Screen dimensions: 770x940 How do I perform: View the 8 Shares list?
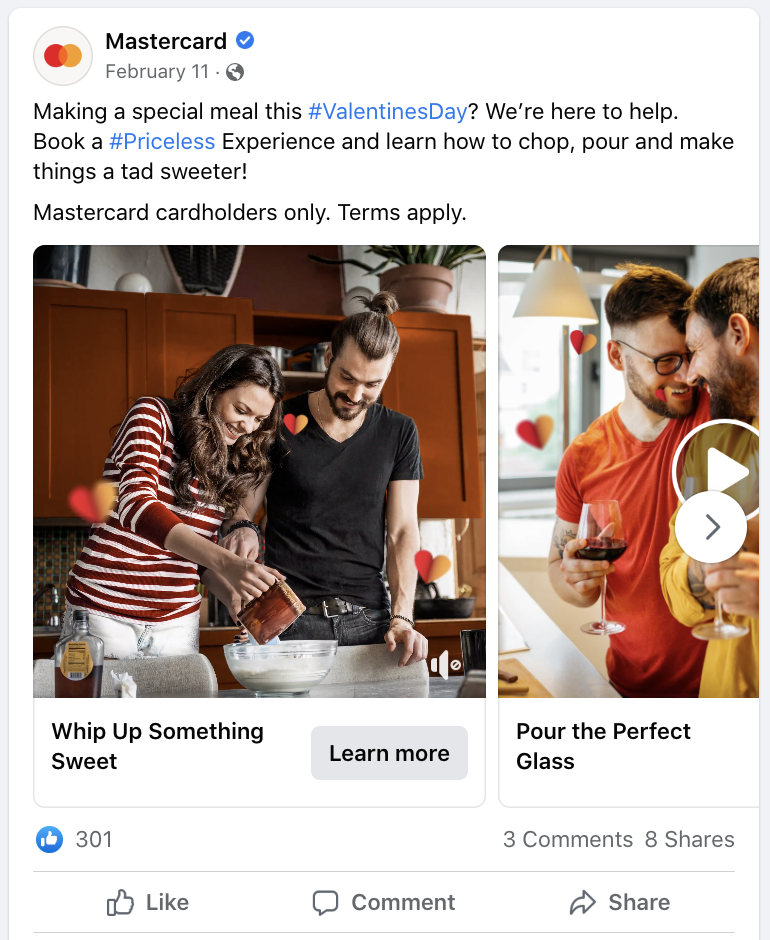tap(690, 839)
